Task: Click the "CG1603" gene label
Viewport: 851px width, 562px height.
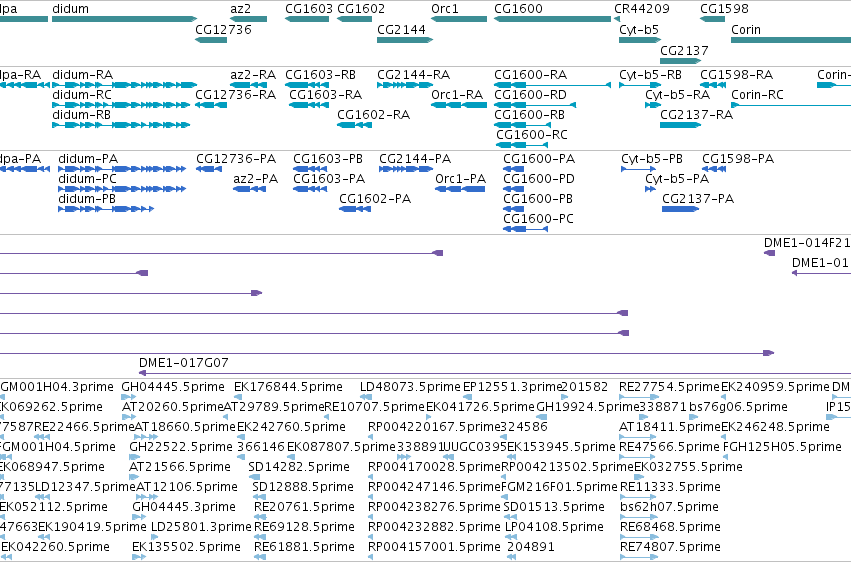Action: pos(309,9)
